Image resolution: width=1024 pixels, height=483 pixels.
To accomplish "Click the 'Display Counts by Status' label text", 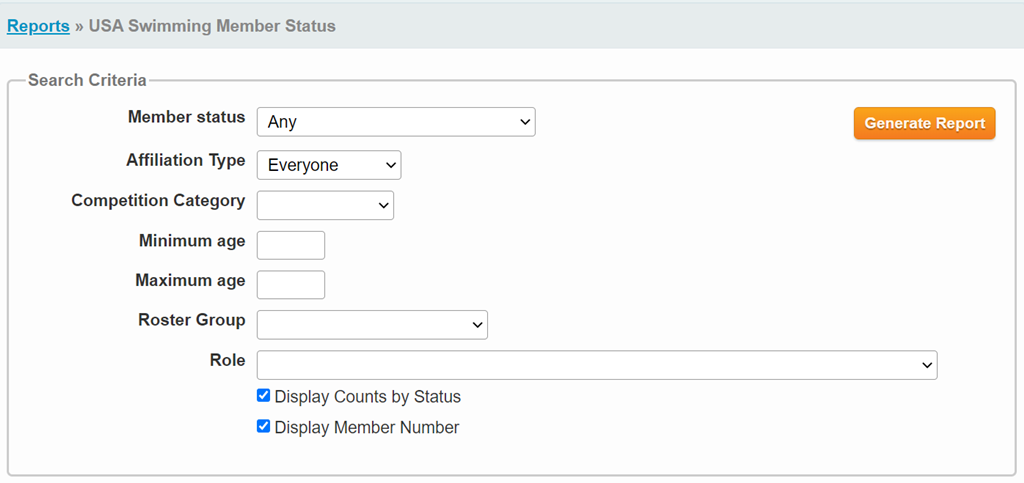I will point(367,397).
